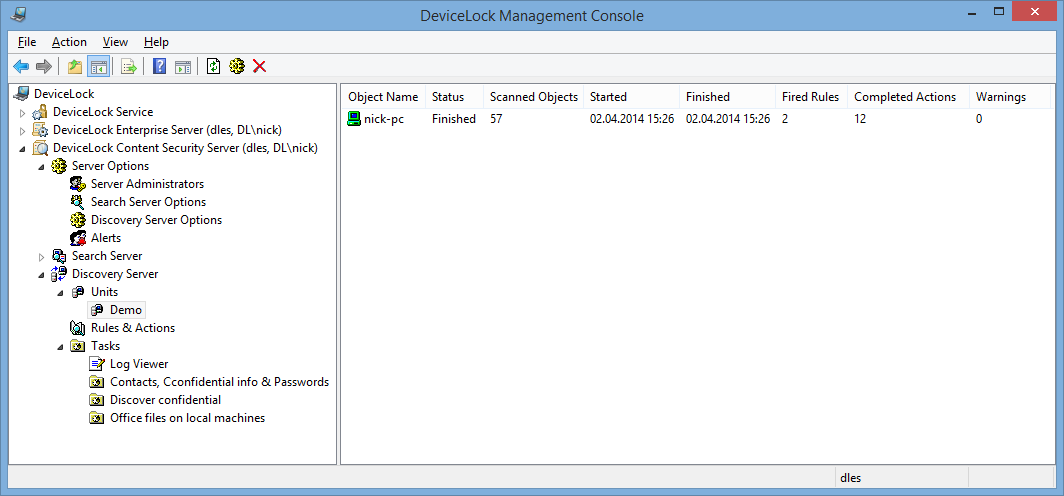Toggle Show/Hide Console Tree toolbar button
The height and width of the screenshot is (496, 1064).
(98, 66)
